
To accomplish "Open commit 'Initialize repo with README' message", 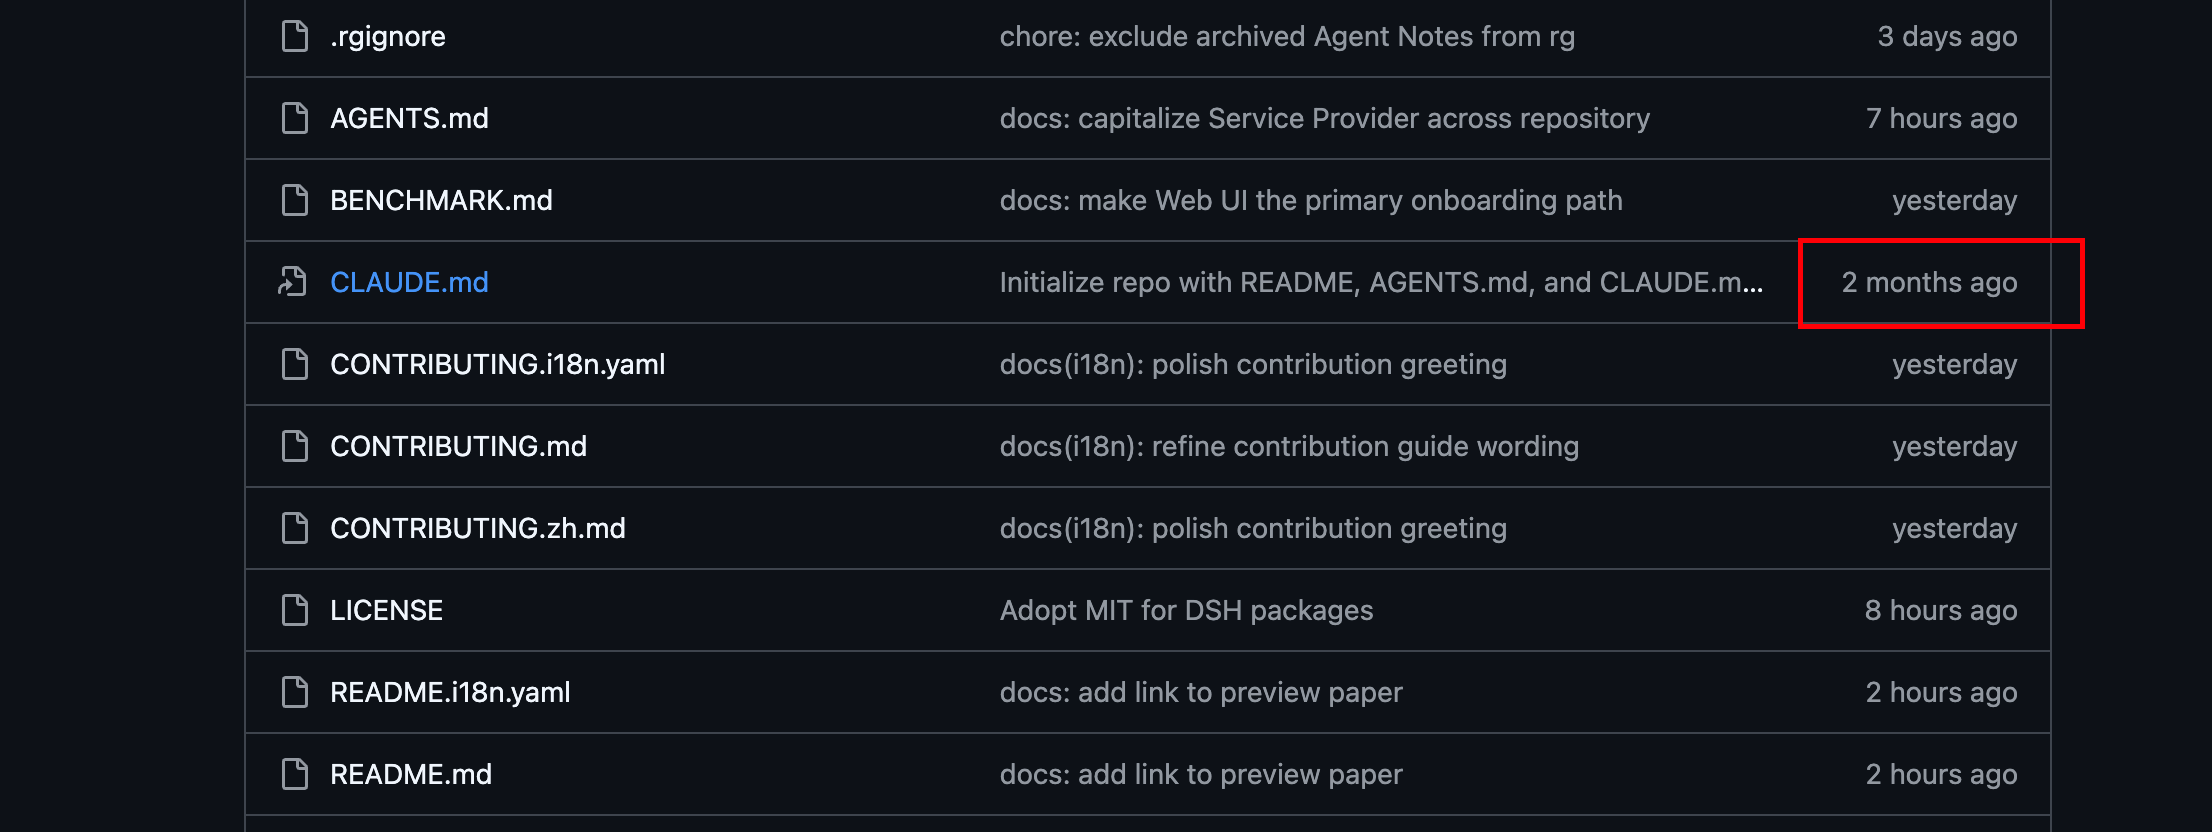I will [1381, 282].
